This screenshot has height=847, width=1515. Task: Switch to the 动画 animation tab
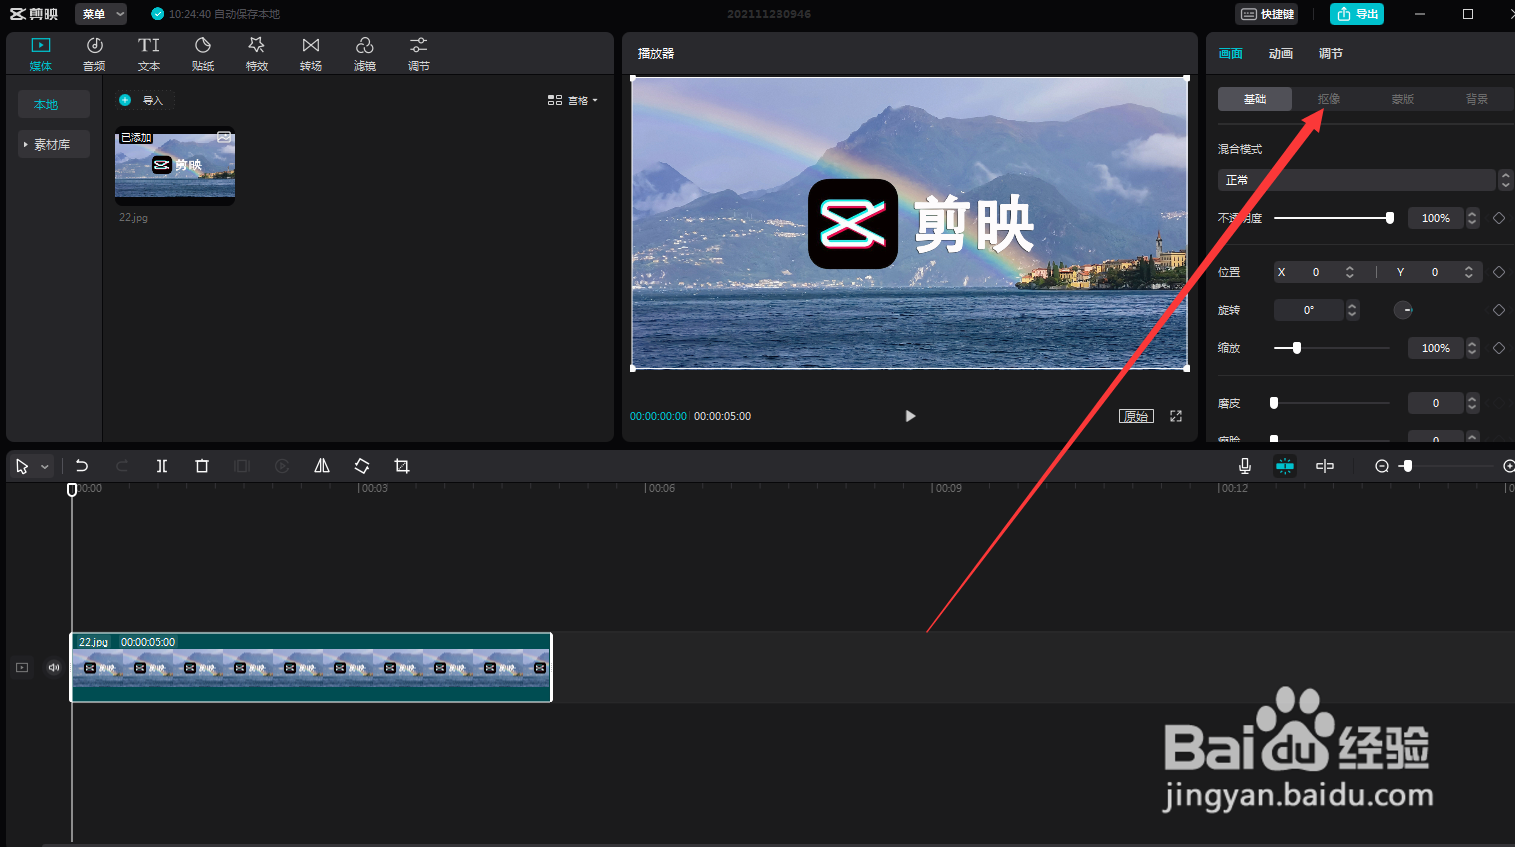pos(1281,54)
